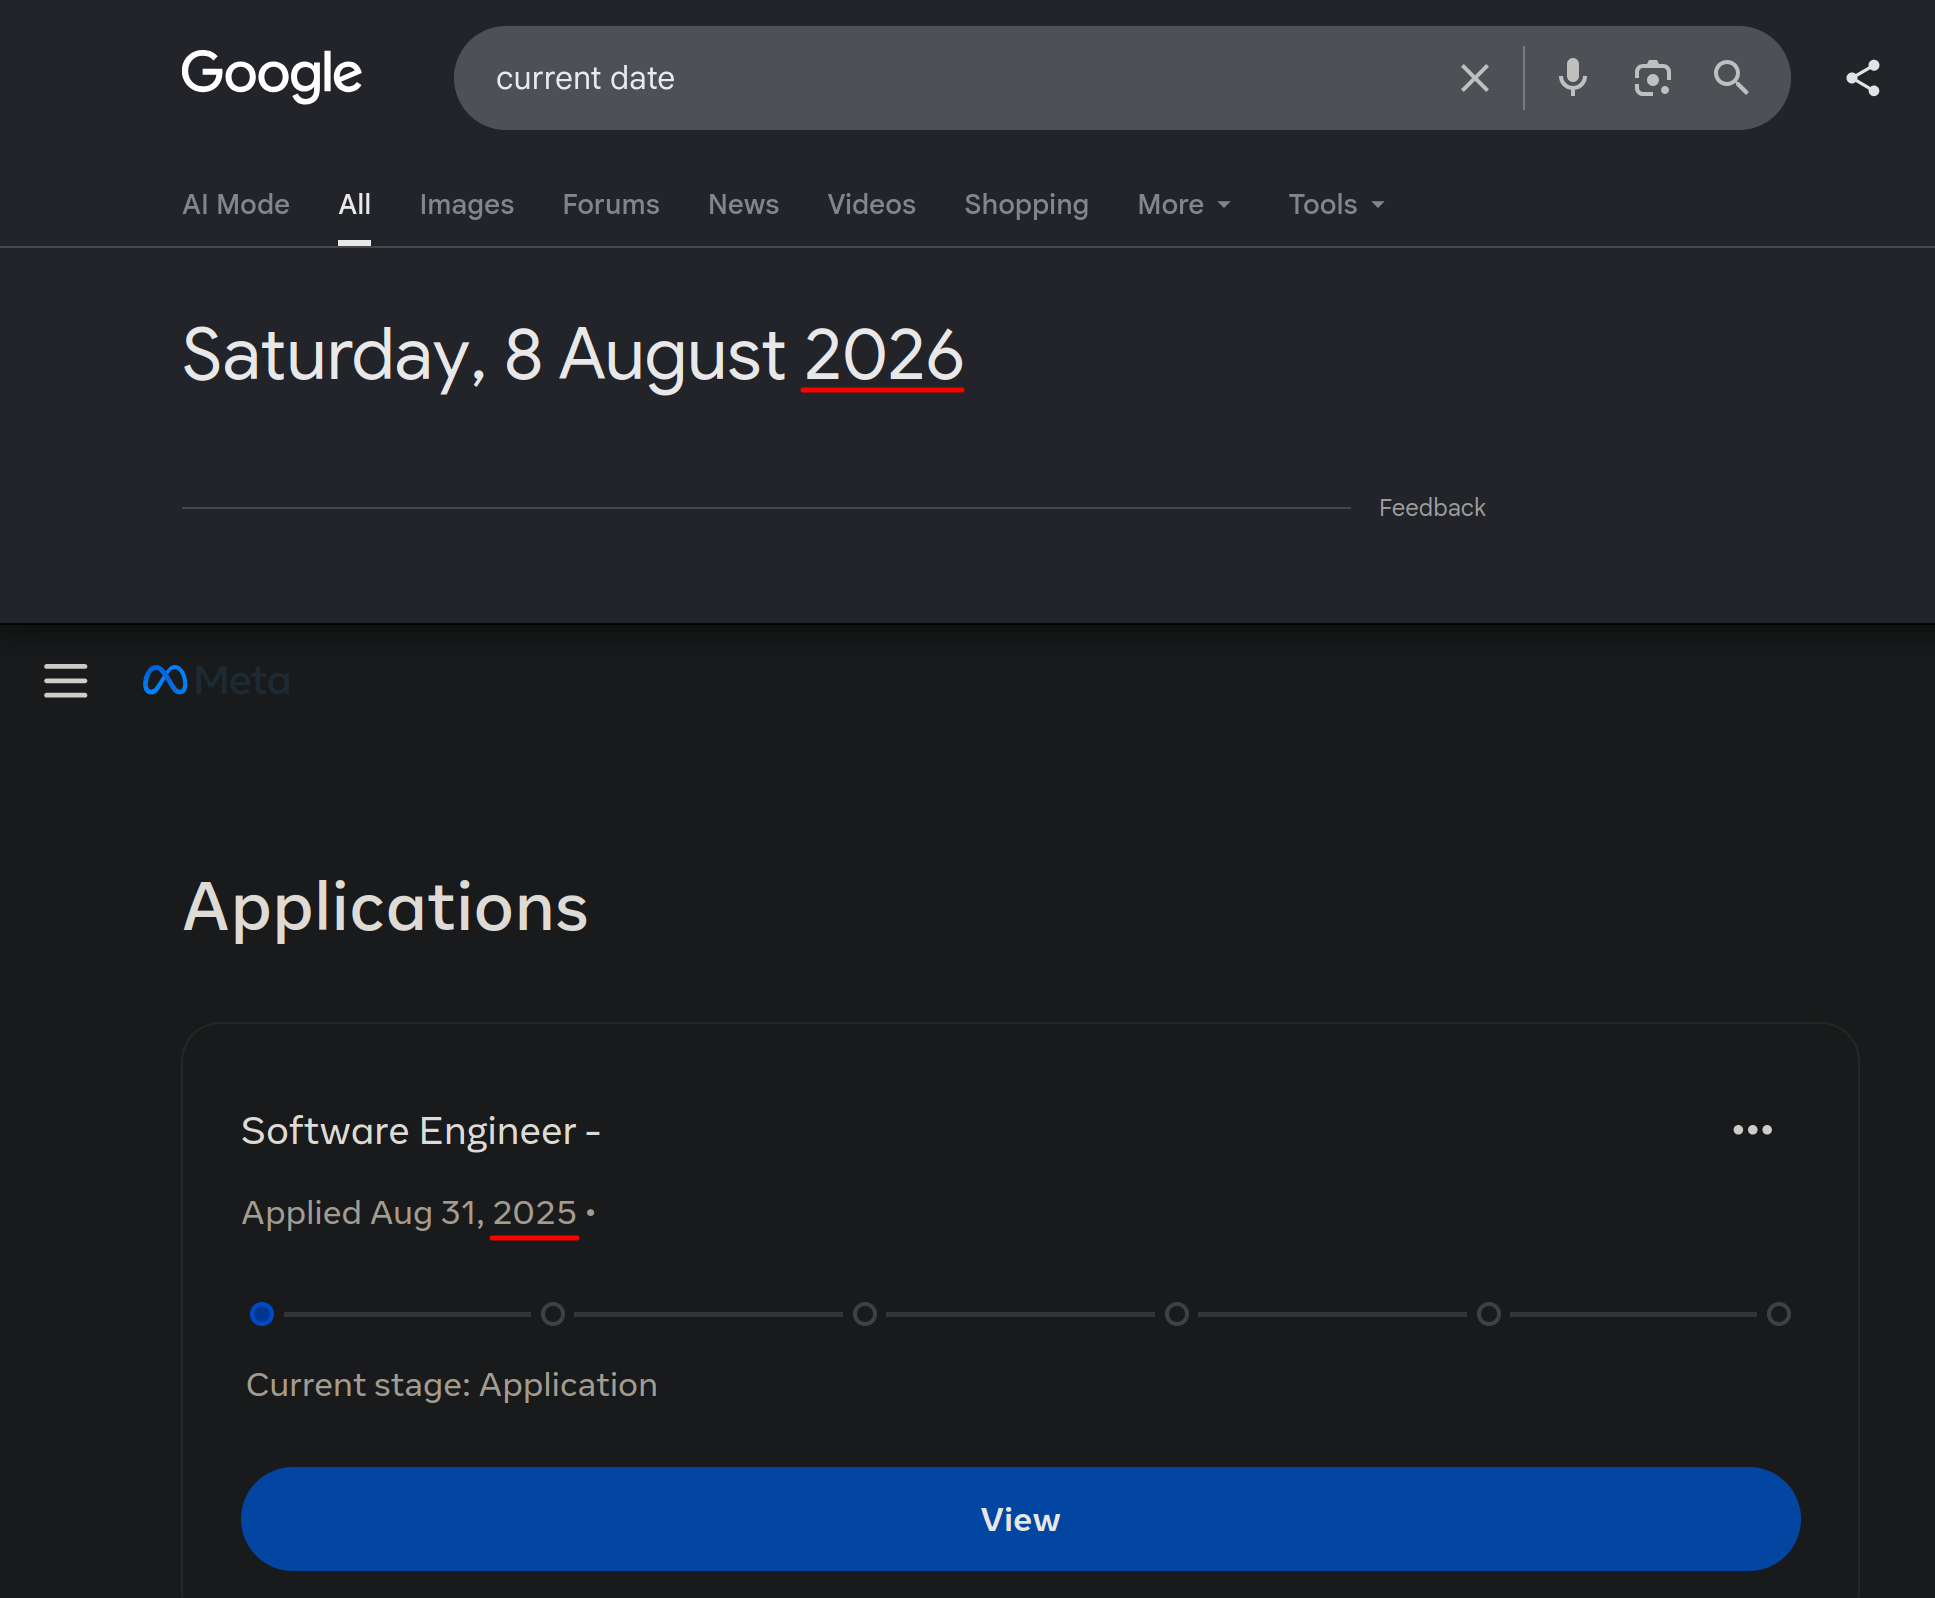Expand the More dropdown

click(x=1184, y=204)
